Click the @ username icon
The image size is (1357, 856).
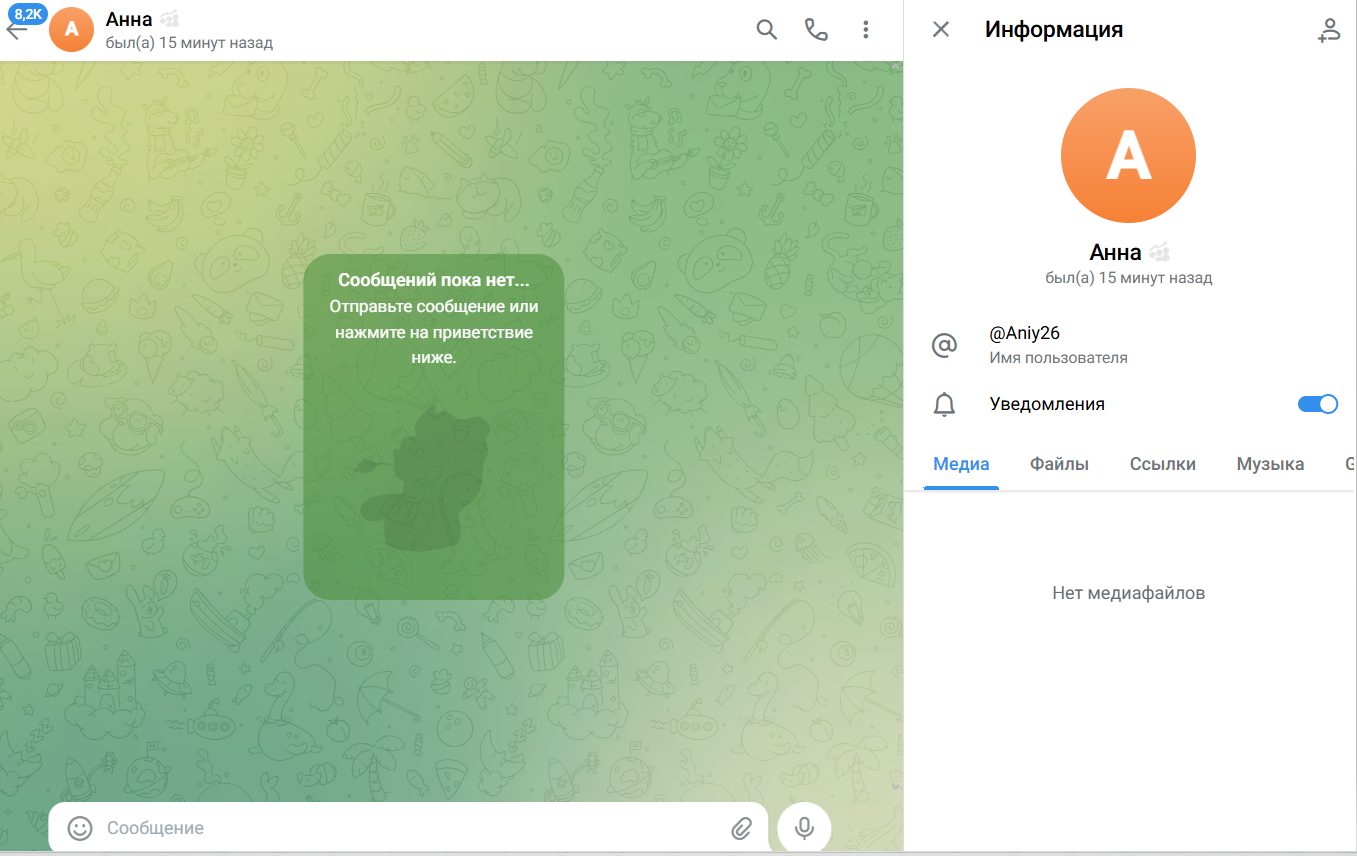944,345
